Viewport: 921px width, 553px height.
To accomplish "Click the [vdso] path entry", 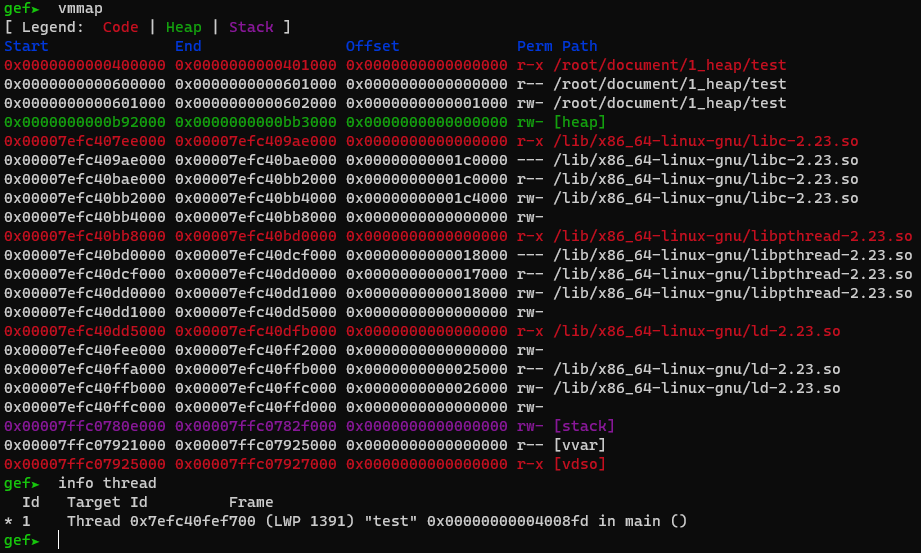I will (x=584, y=464).
